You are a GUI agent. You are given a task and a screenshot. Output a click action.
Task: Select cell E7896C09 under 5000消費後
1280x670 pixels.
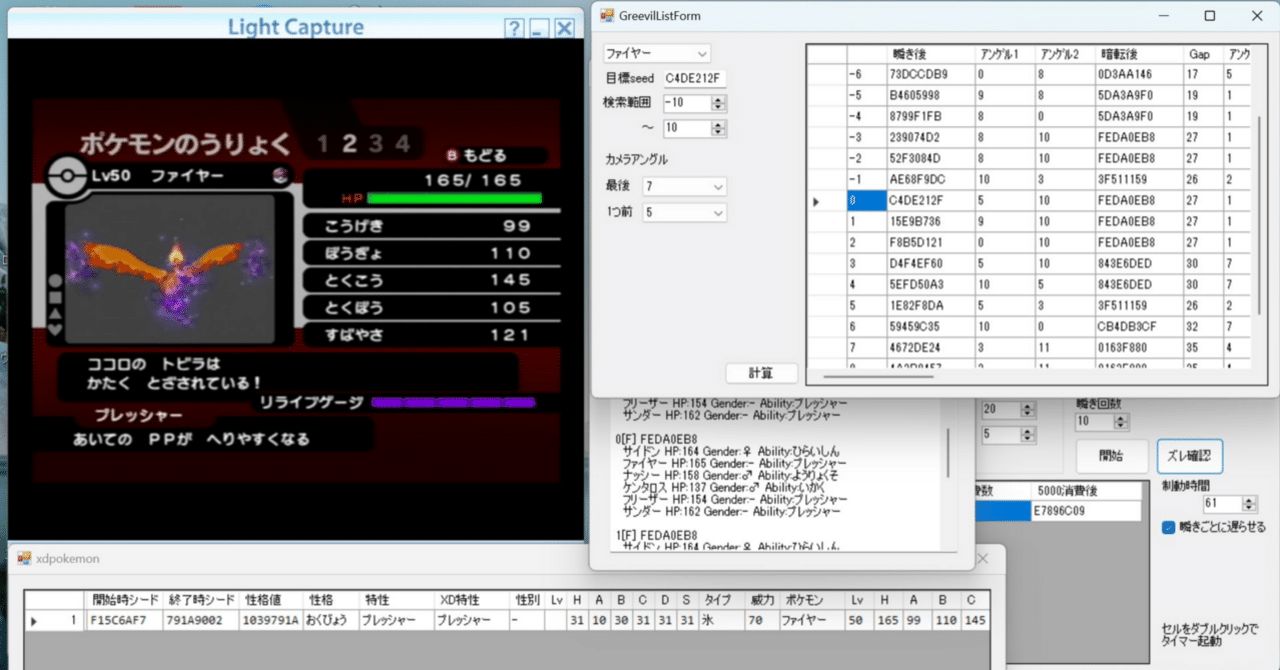[x=1085, y=511]
